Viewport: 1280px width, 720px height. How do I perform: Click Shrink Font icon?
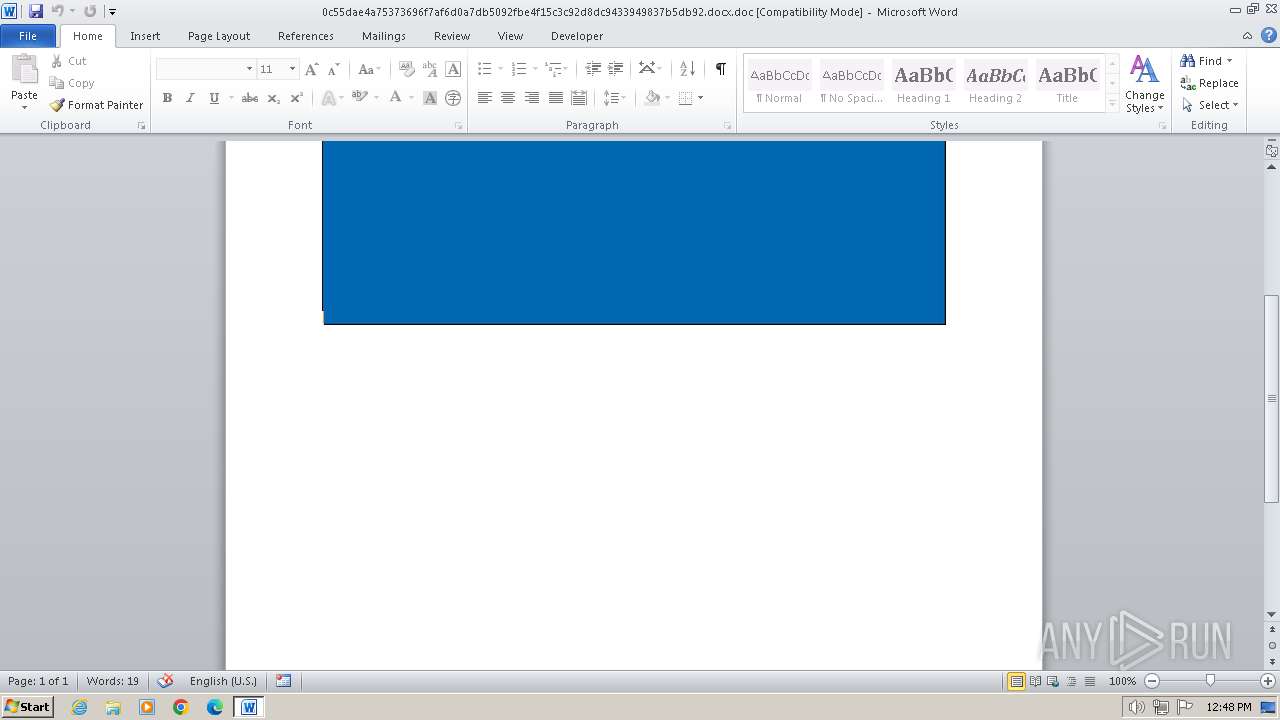coord(333,69)
